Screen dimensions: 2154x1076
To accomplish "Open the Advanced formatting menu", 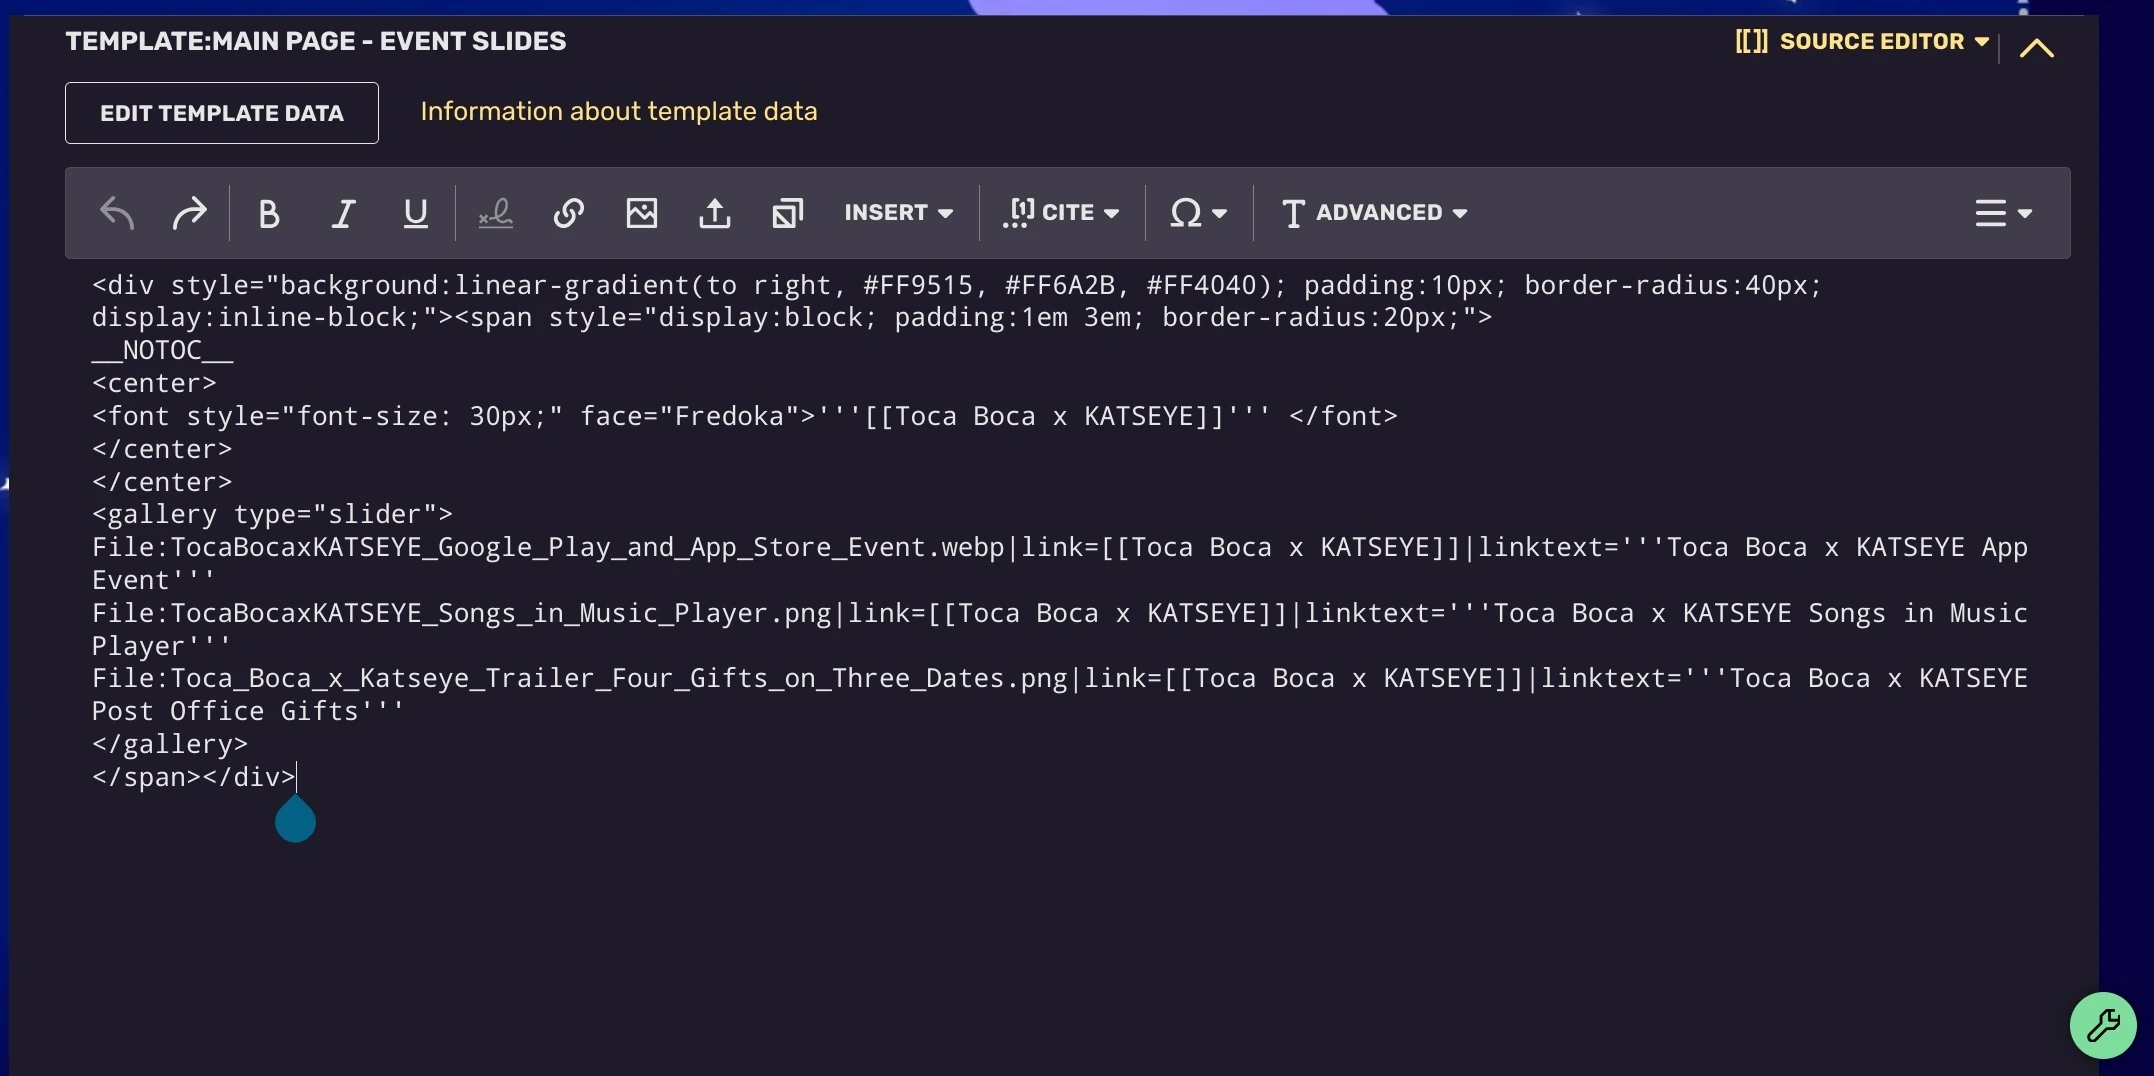I will point(1373,213).
